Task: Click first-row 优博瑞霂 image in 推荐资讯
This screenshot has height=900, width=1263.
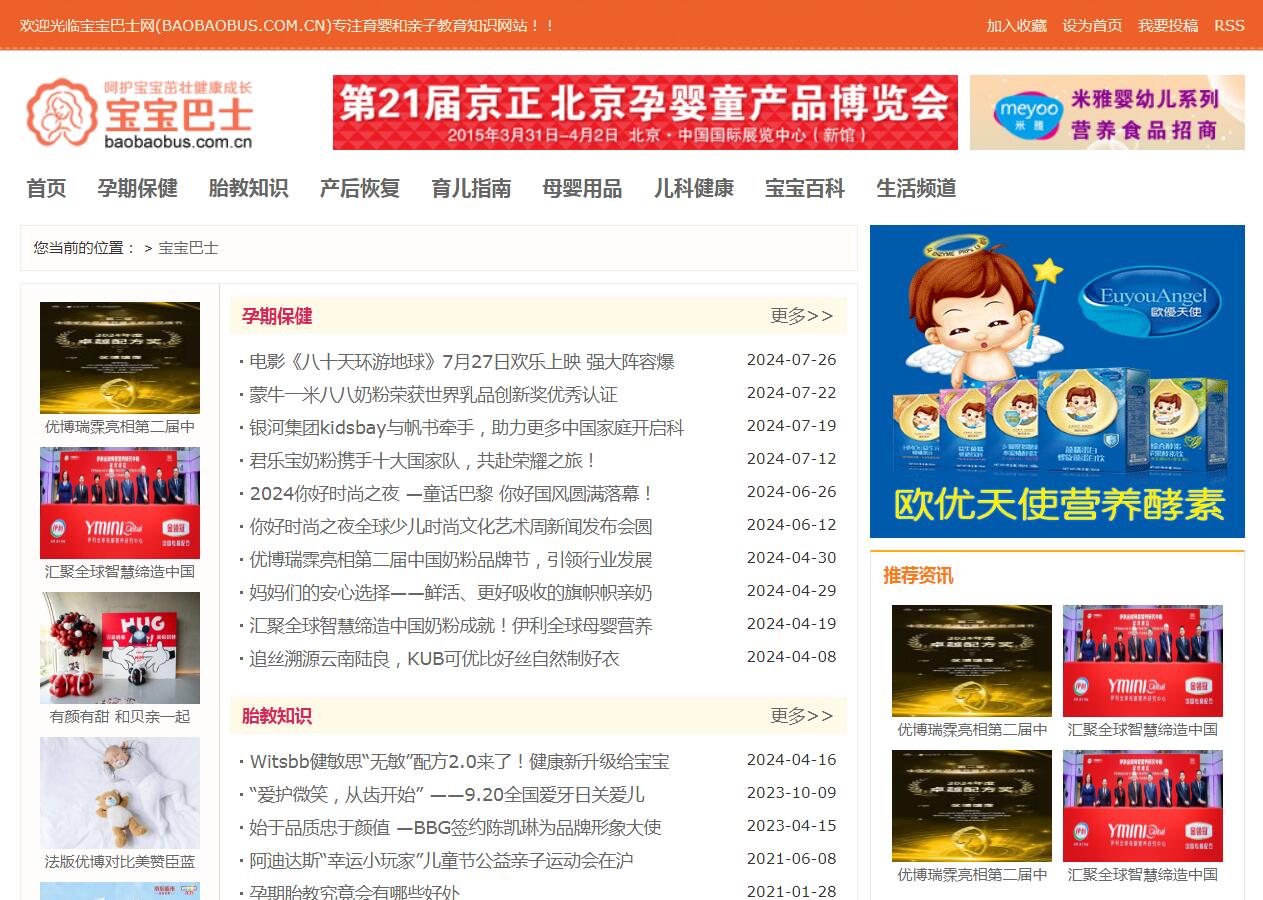Action: [972, 661]
